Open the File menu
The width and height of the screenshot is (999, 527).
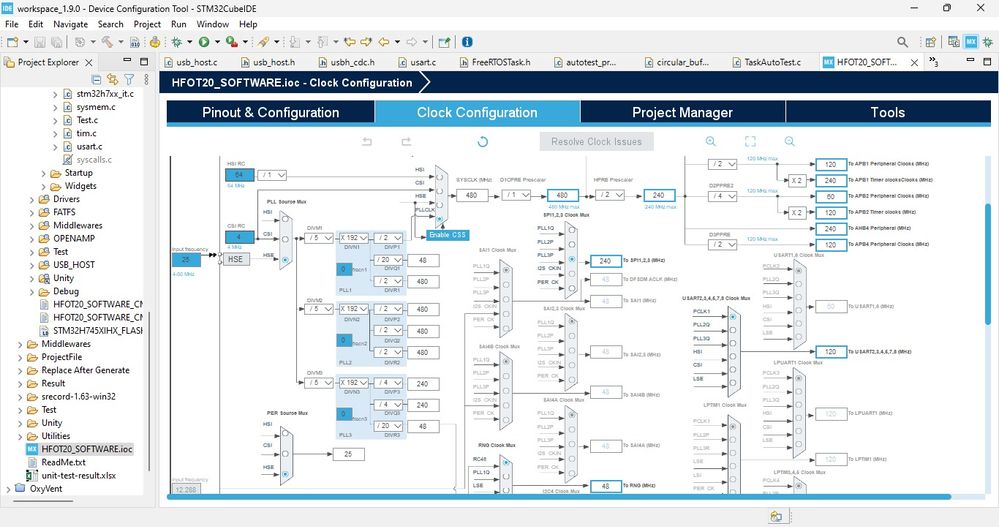coord(11,24)
